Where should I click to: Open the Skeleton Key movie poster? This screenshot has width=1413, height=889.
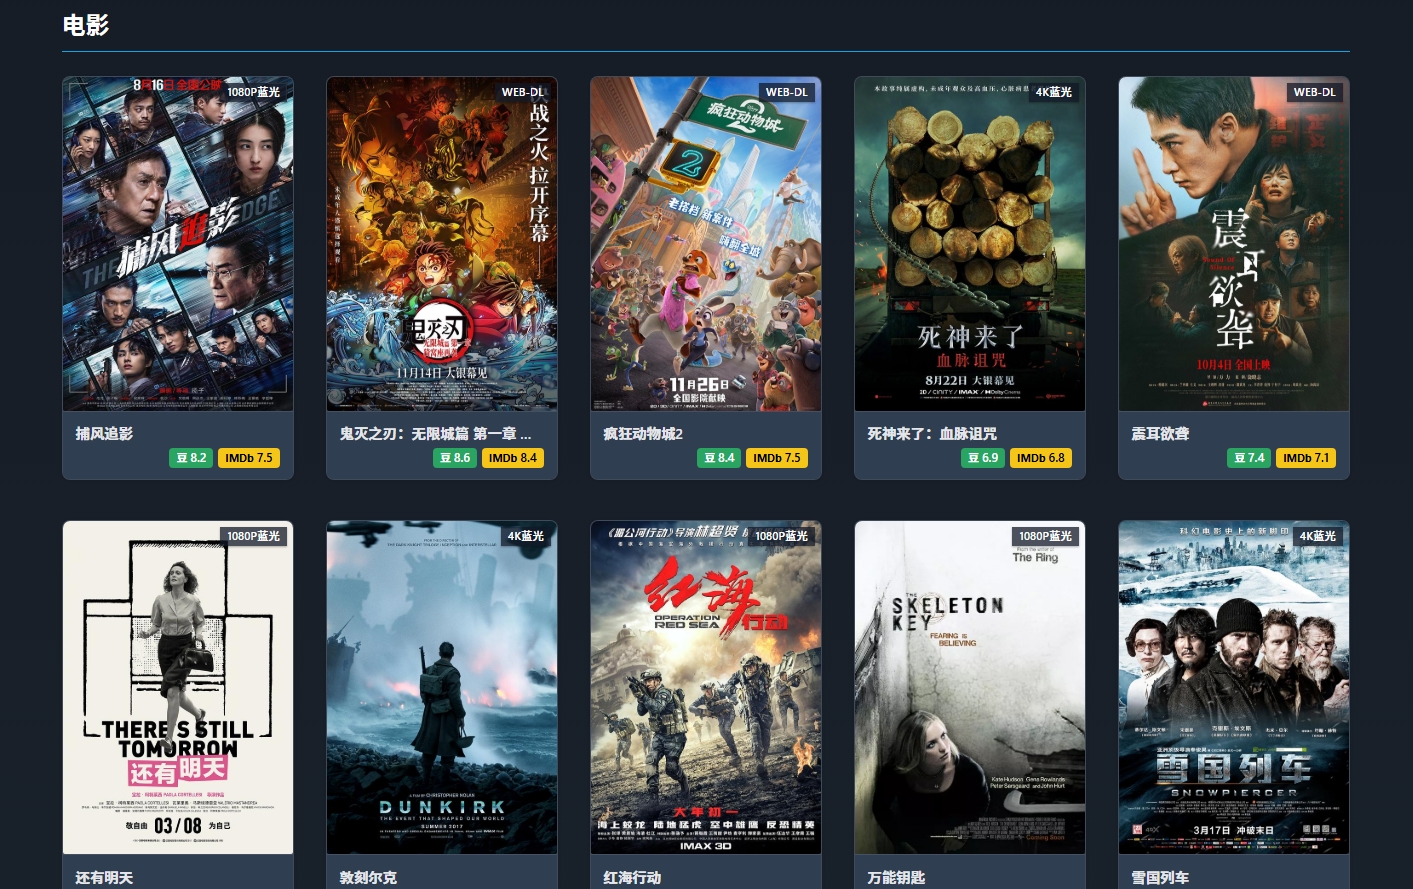coord(970,688)
